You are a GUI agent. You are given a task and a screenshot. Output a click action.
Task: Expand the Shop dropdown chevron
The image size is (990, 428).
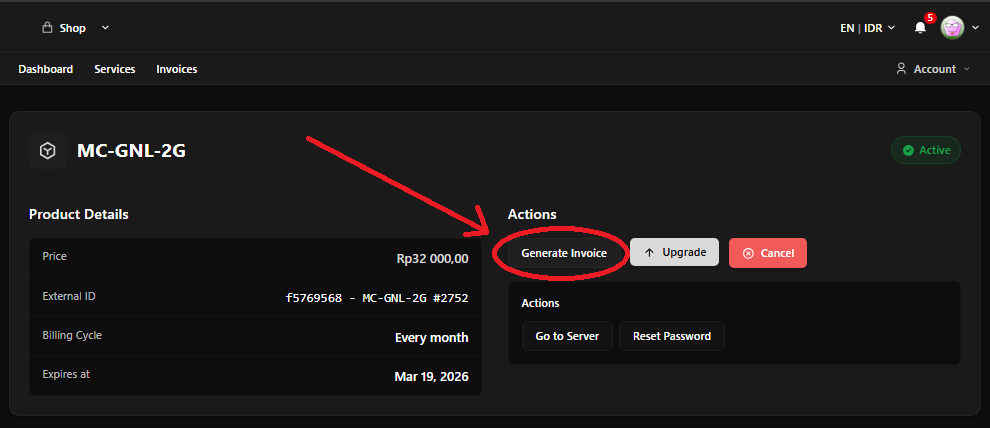pos(106,28)
